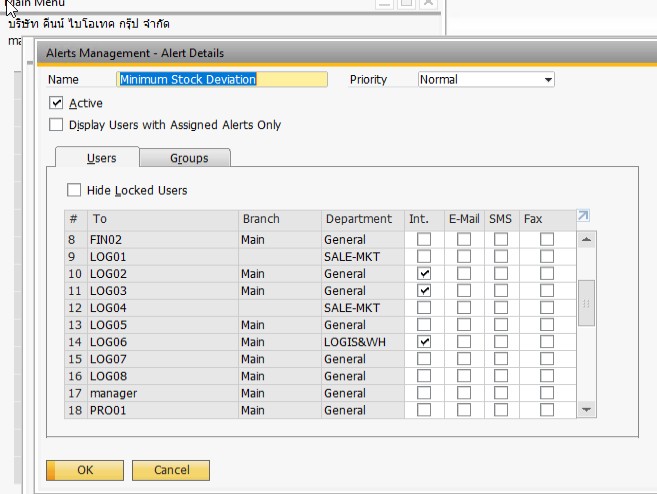This screenshot has height=494, width=657.
Task: Click the Department column header
Action: click(363, 219)
